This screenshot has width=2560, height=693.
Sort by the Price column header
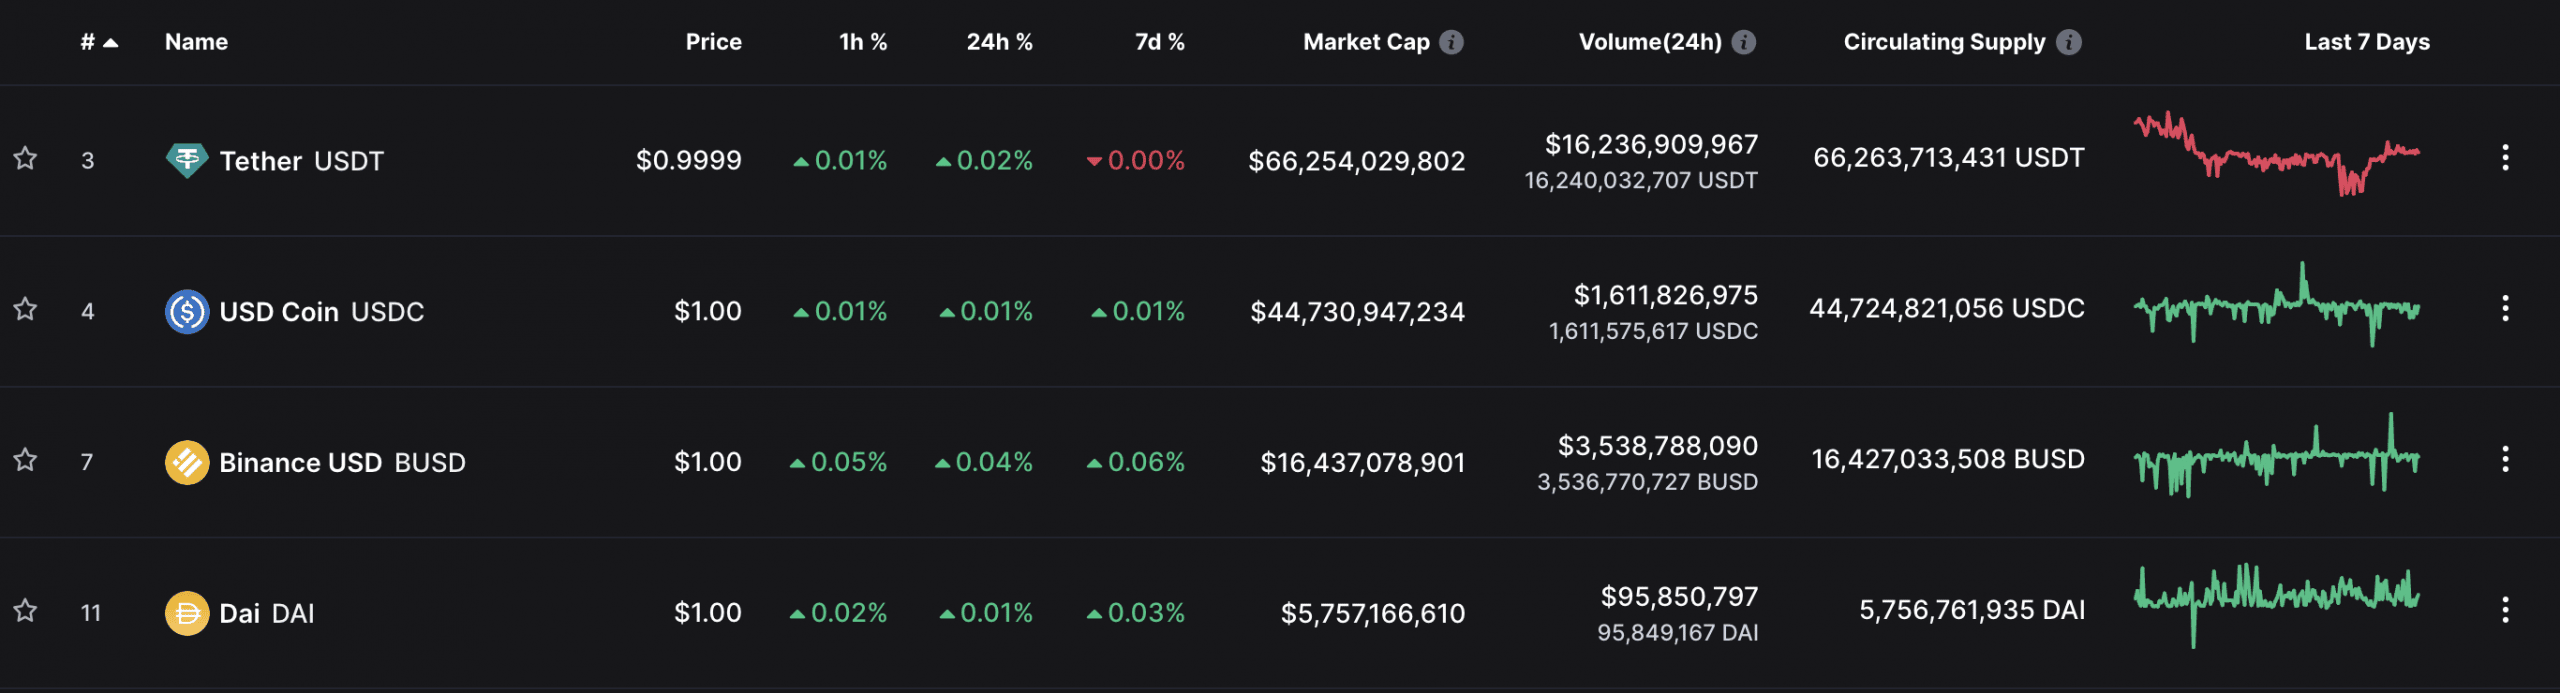pyautogui.click(x=713, y=42)
